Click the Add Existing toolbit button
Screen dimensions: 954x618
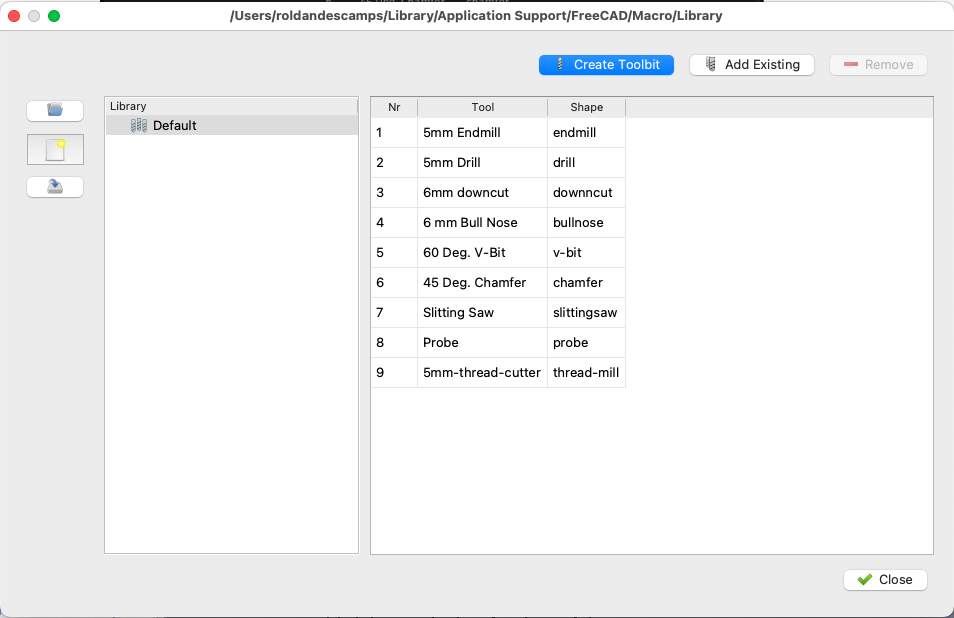coord(751,64)
